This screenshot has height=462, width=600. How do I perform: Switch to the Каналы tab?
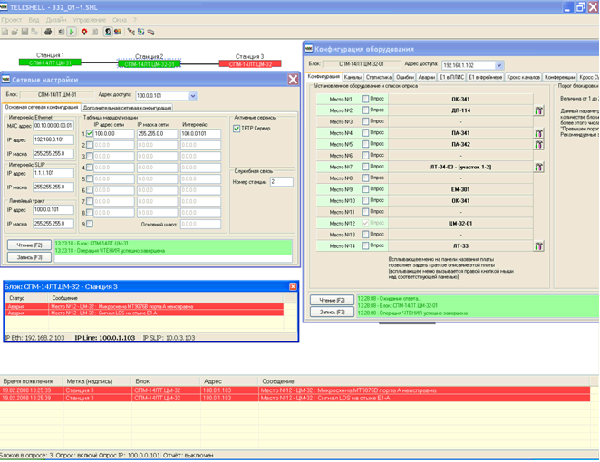point(353,77)
